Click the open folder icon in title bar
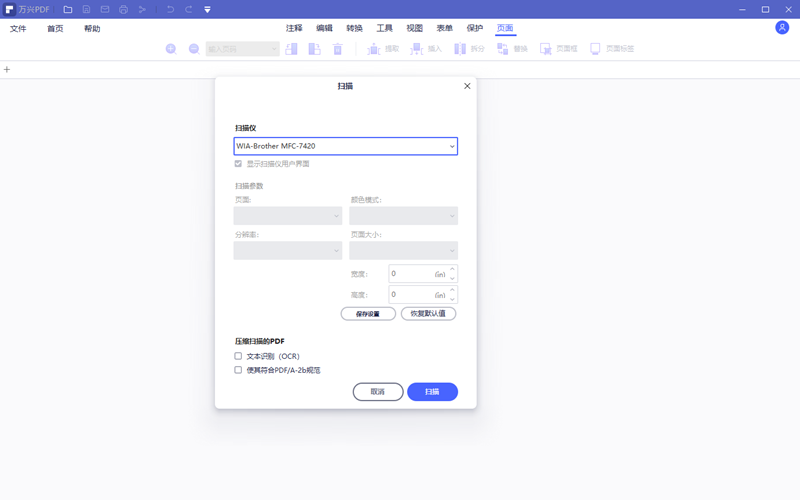Viewport: 800px width, 500px height. [x=67, y=9]
